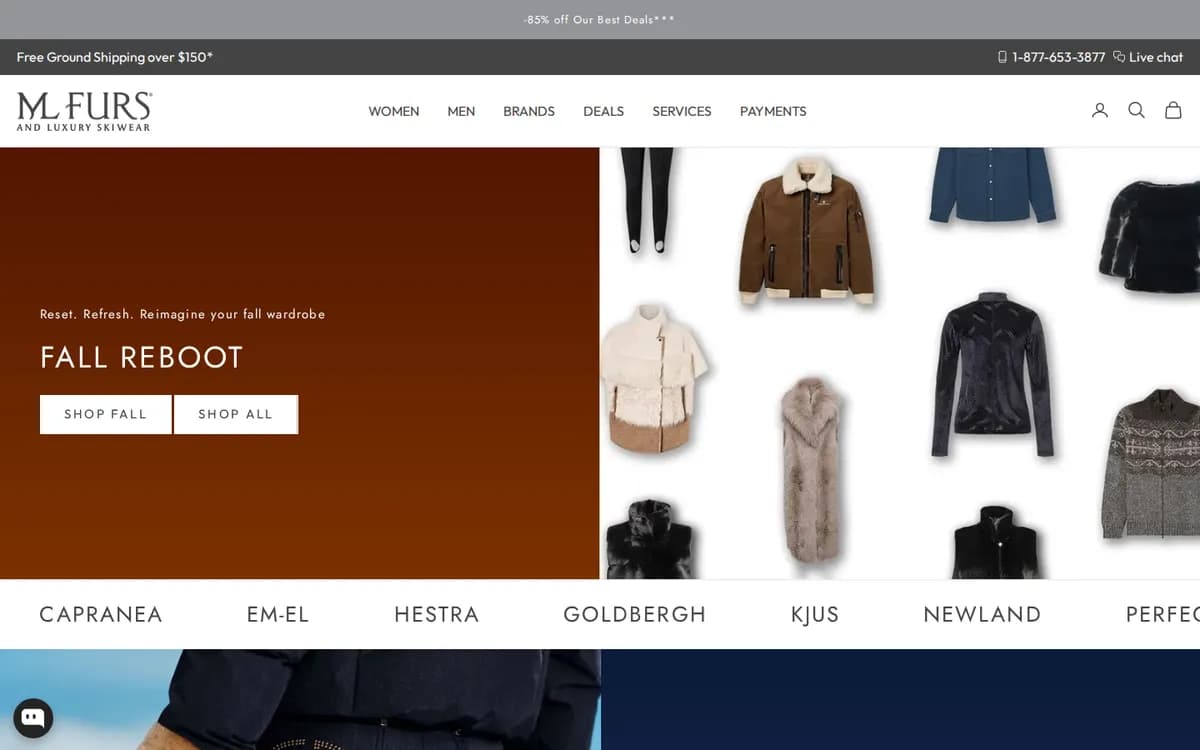Screen dimensions: 1200x750
Task: View the navy velvet zip jacket
Action: [992, 375]
